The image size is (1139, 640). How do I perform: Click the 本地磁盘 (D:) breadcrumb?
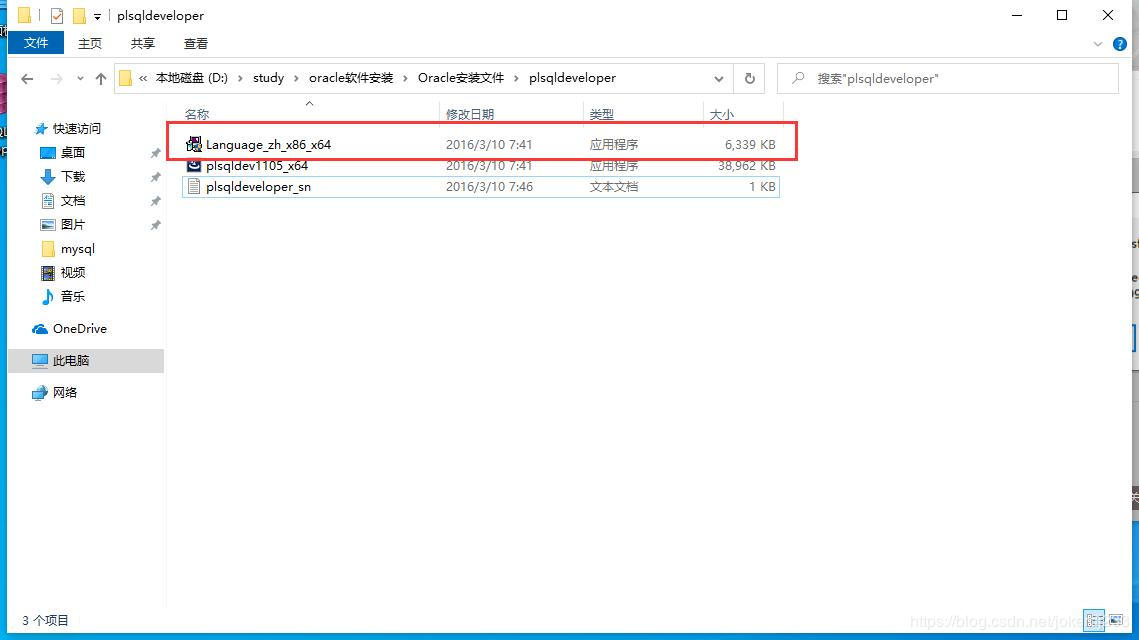pos(192,78)
